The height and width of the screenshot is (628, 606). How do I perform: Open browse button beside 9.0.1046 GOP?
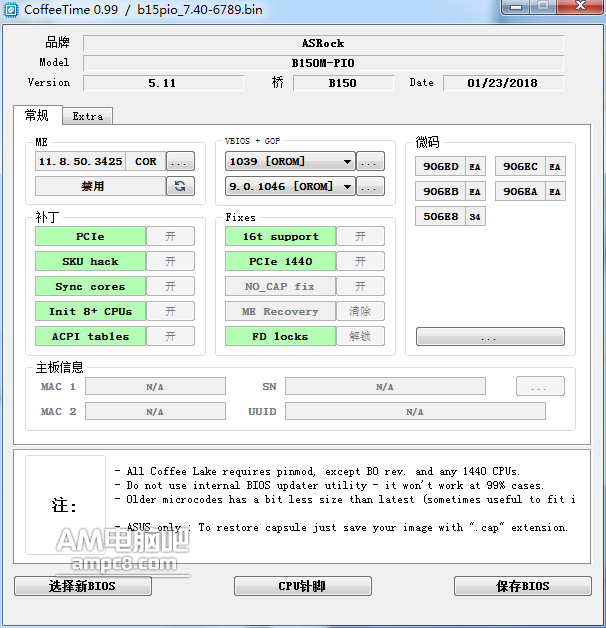point(370,186)
